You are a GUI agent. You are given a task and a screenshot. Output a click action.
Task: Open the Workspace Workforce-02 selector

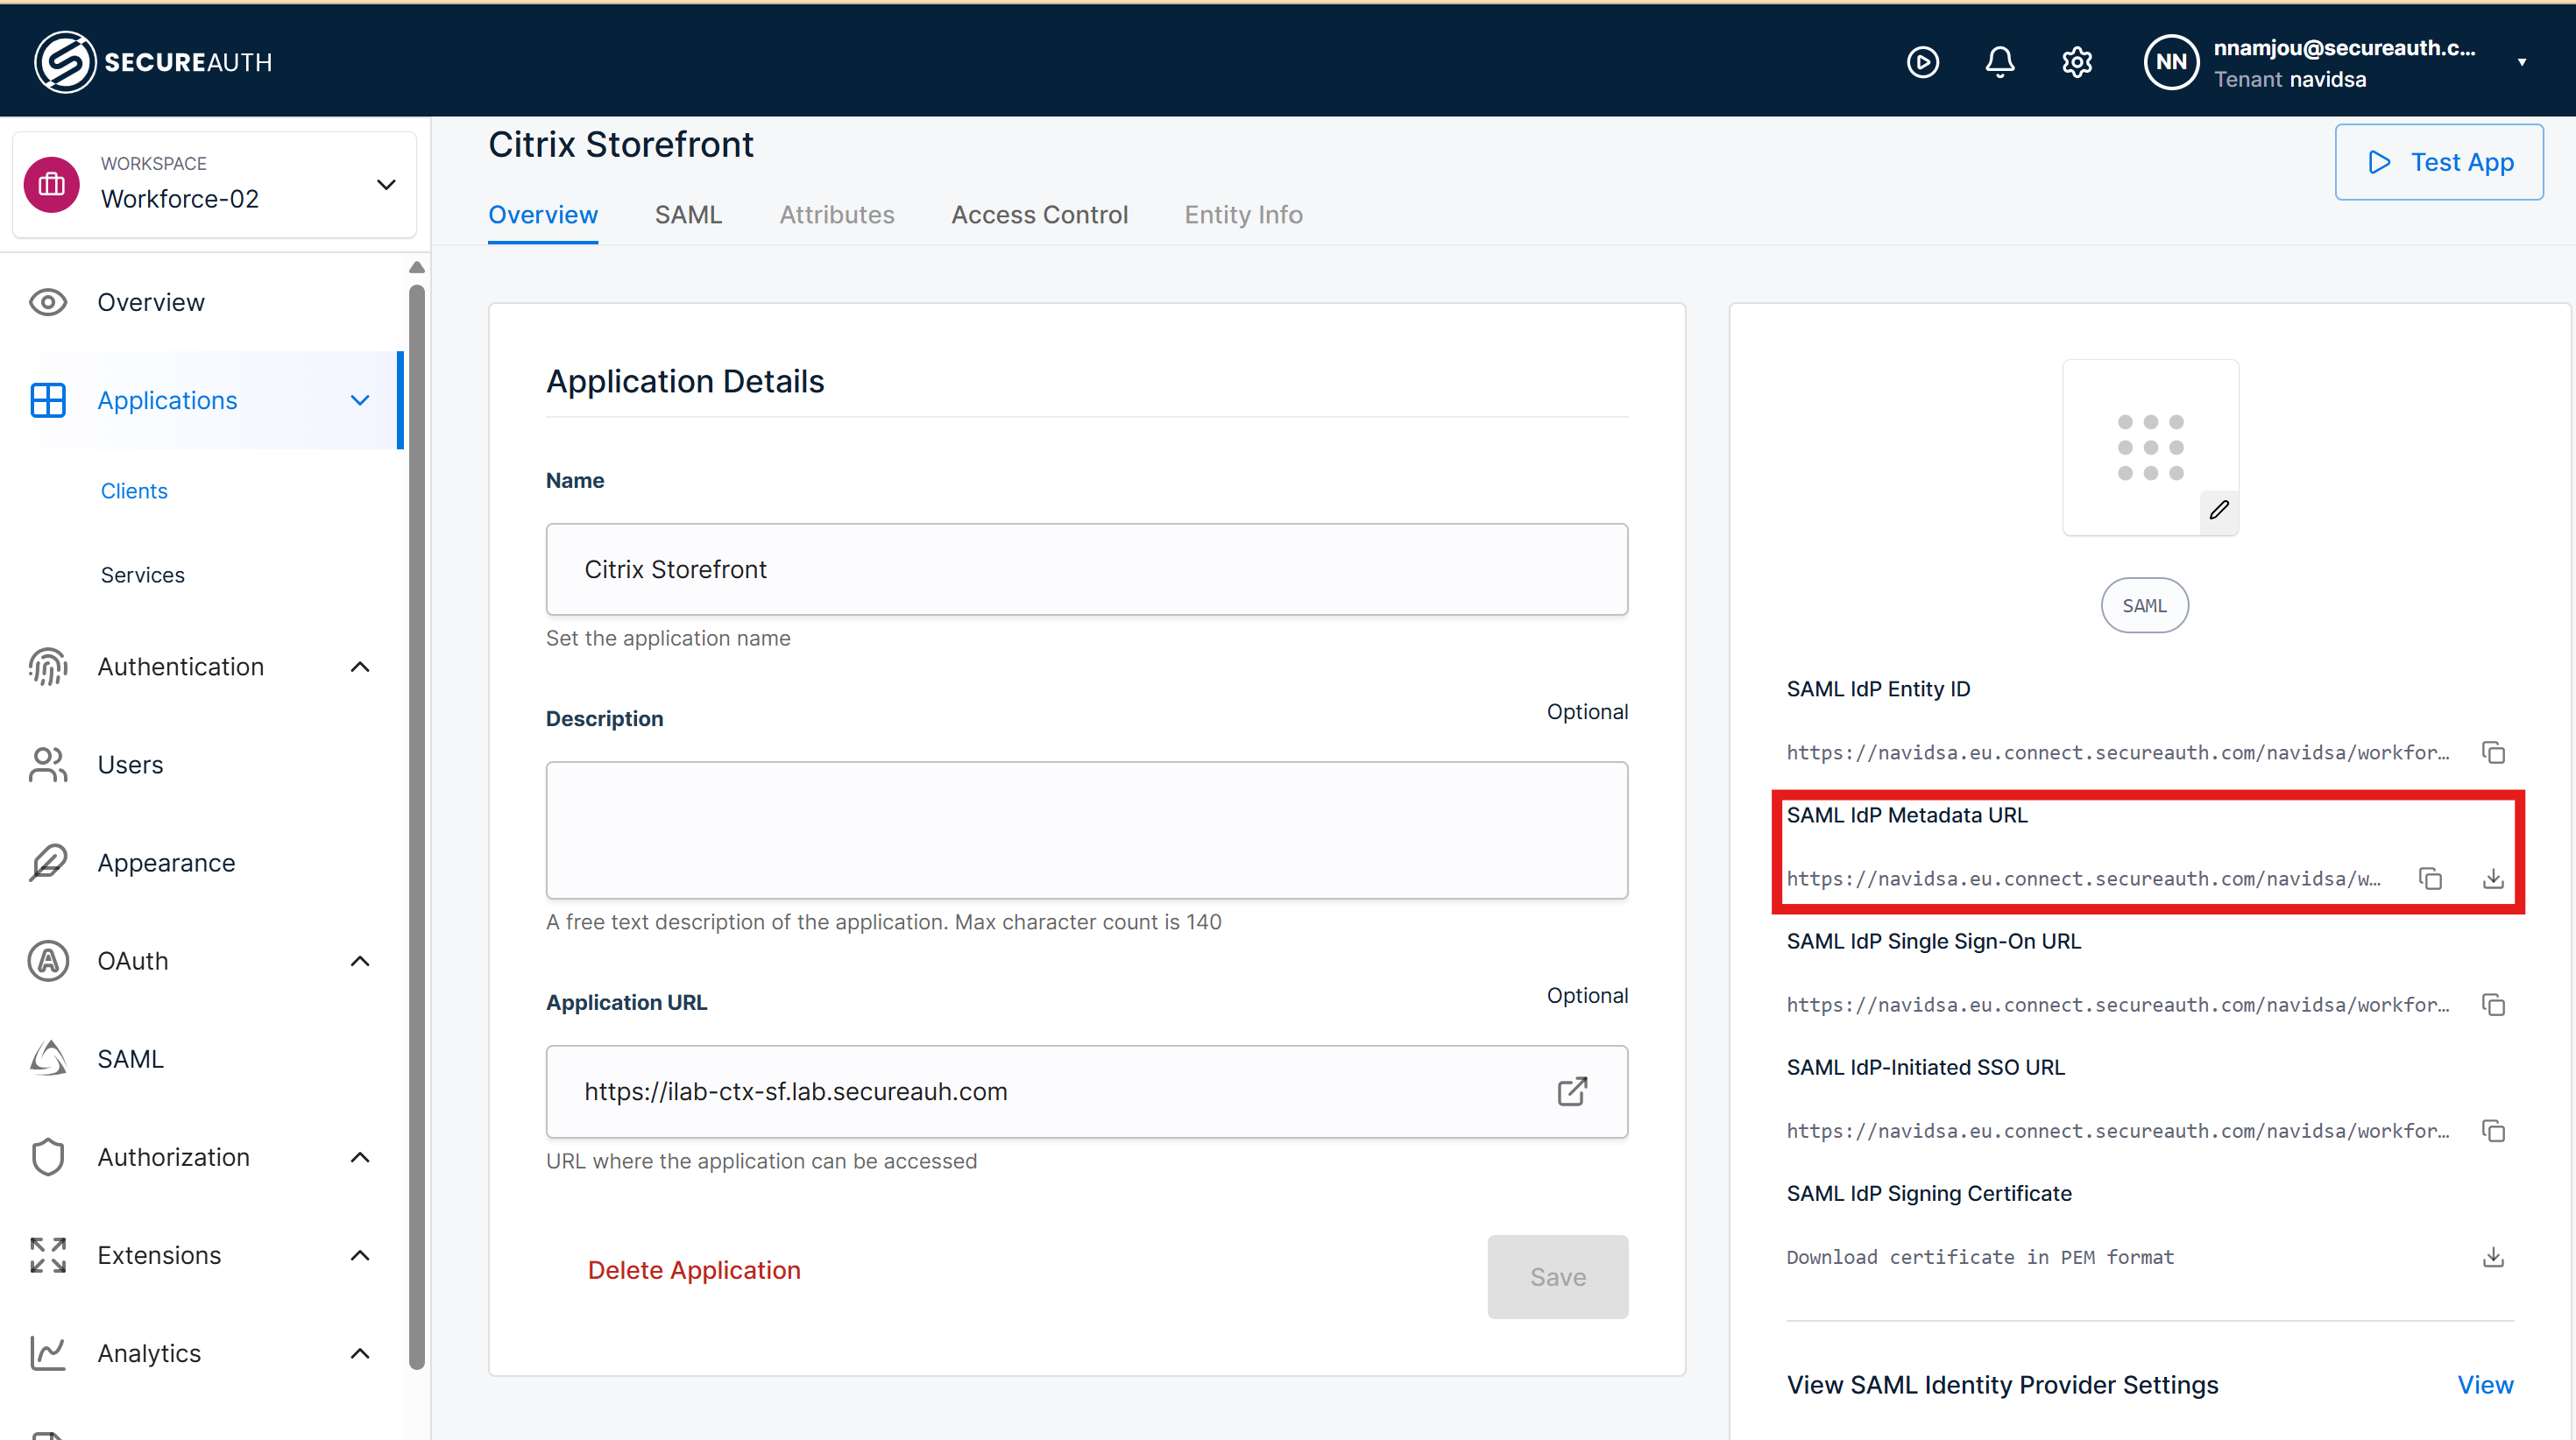[x=214, y=185]
